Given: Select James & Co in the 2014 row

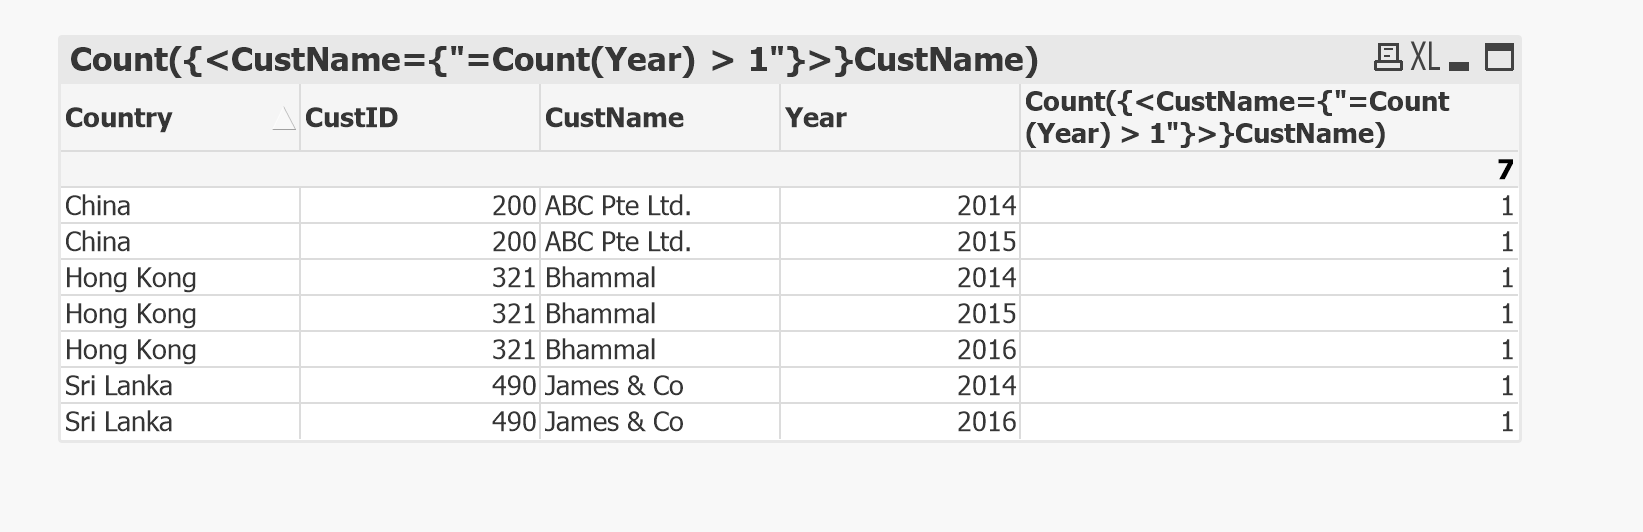Looking at the screenshot, I should [x=614, y=386].
